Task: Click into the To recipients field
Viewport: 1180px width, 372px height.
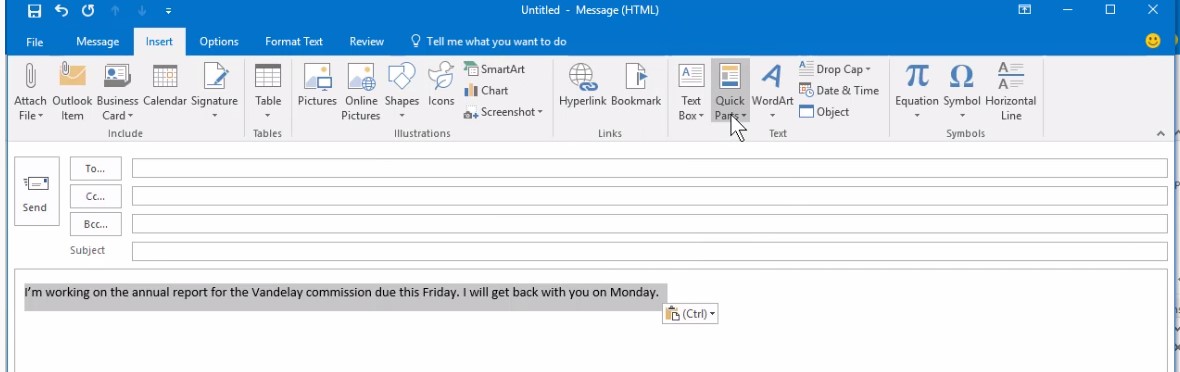Action: [649, 169]
